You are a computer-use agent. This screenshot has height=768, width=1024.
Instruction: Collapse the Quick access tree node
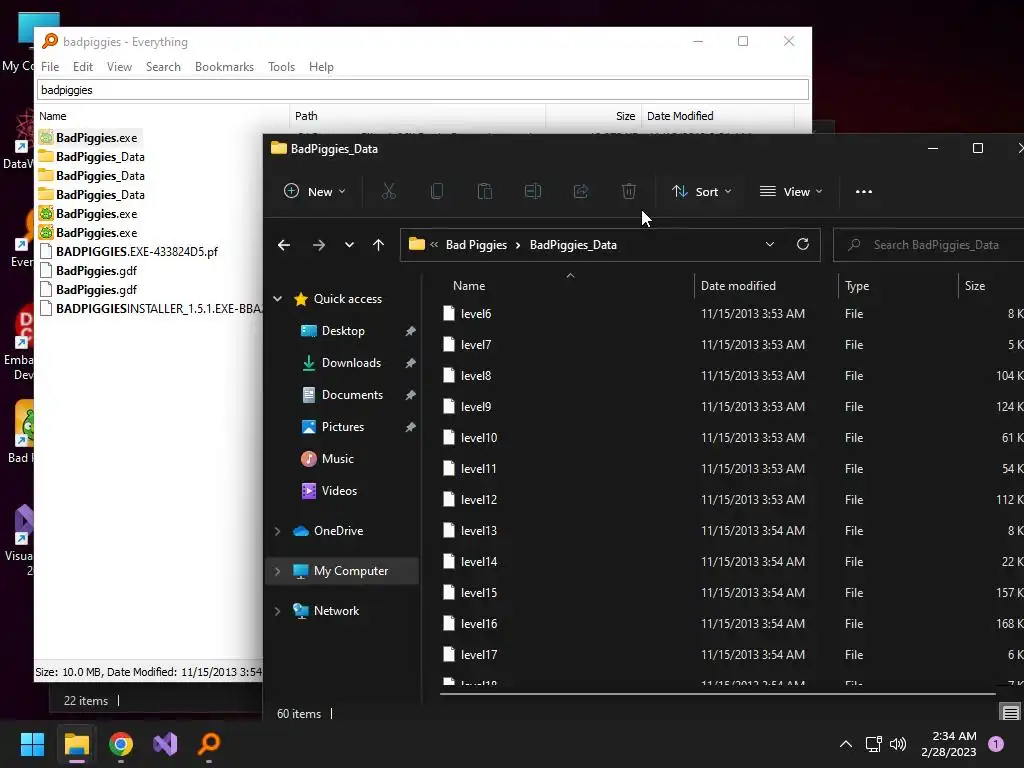tap(278, 299)
